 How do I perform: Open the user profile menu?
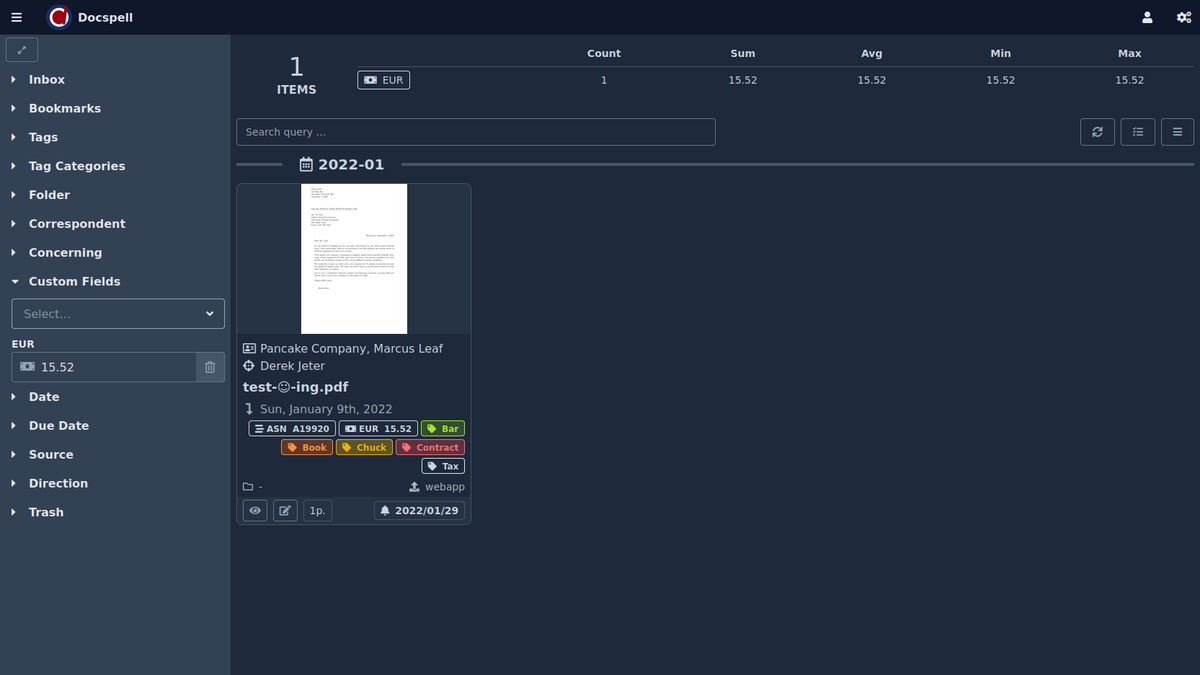tap(1147, 17)
